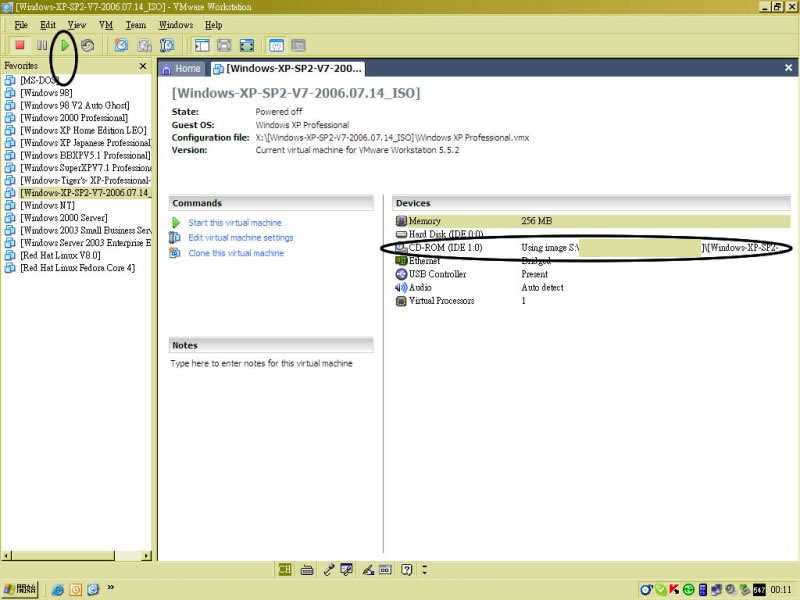This screenshot has height=600, width=800.
Task: Open the Help menu
Action: (x=214, y=25)
